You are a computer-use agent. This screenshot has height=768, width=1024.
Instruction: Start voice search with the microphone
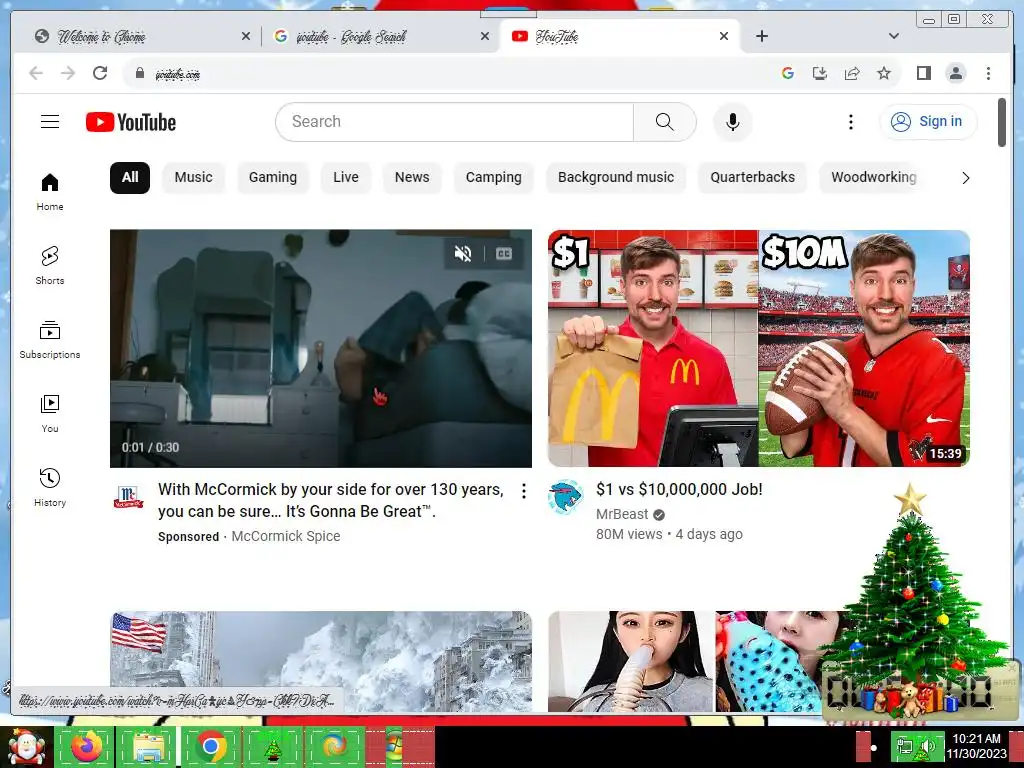tap(733, 122)
